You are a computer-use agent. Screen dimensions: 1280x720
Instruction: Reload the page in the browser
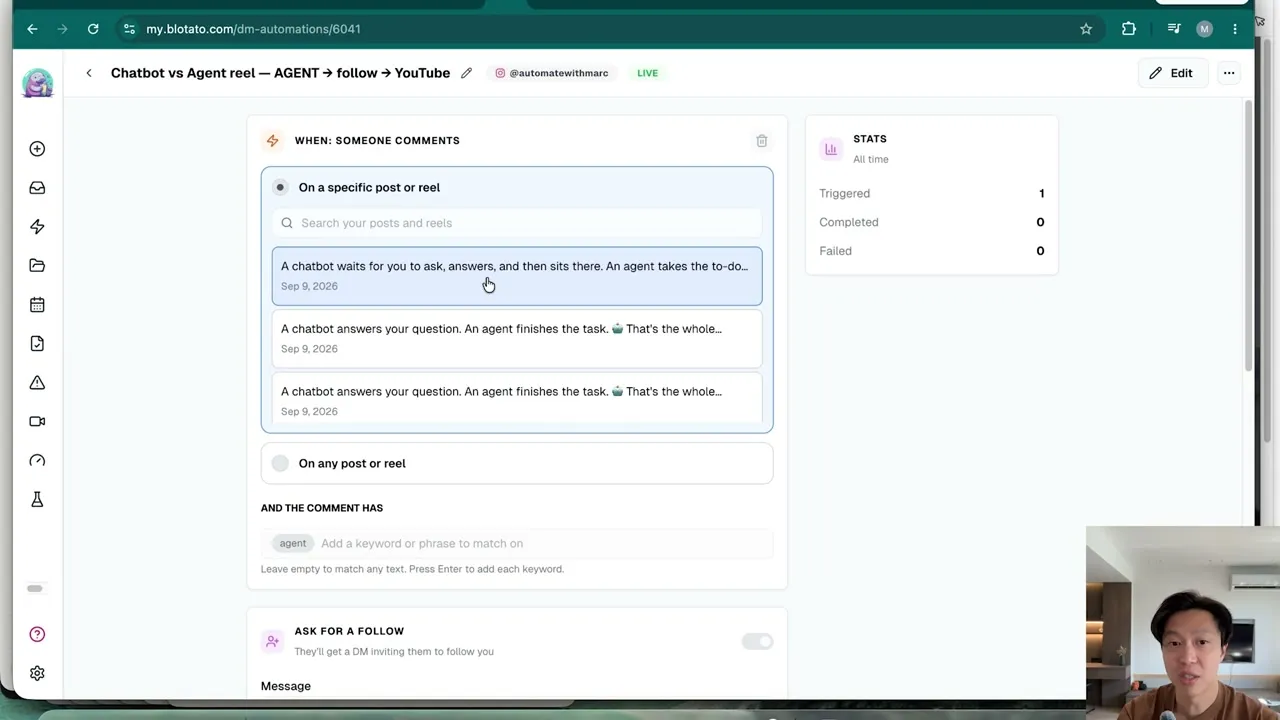(x=93, y=29)
